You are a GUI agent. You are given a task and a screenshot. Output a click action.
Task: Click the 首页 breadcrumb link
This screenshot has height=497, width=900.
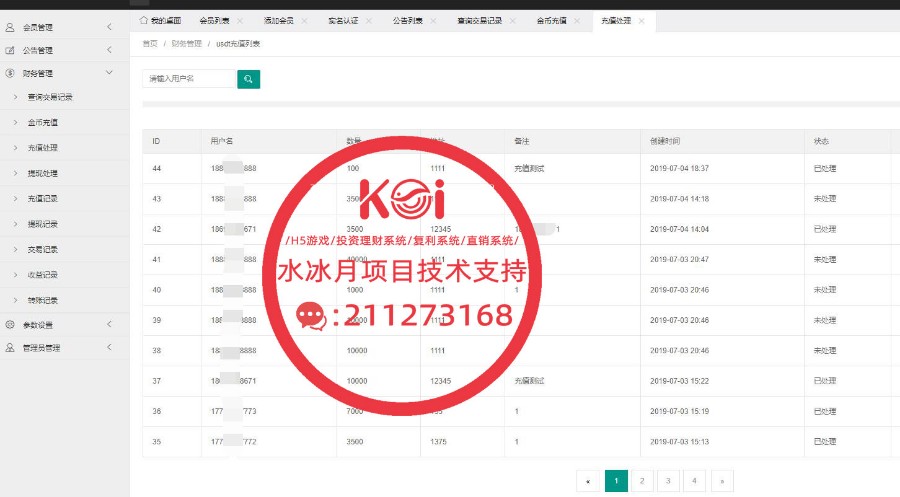click(x=150, y=44)
